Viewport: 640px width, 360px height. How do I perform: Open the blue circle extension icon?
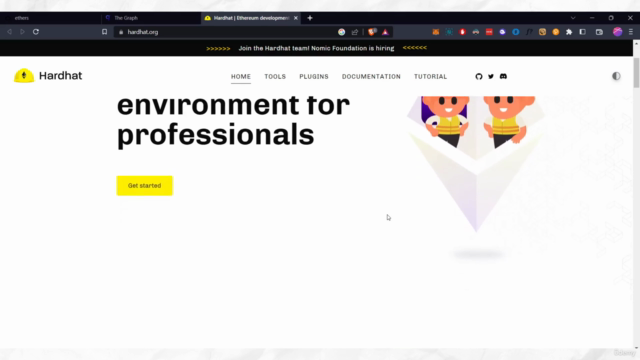pyautogui.click(x=516, y=32)
